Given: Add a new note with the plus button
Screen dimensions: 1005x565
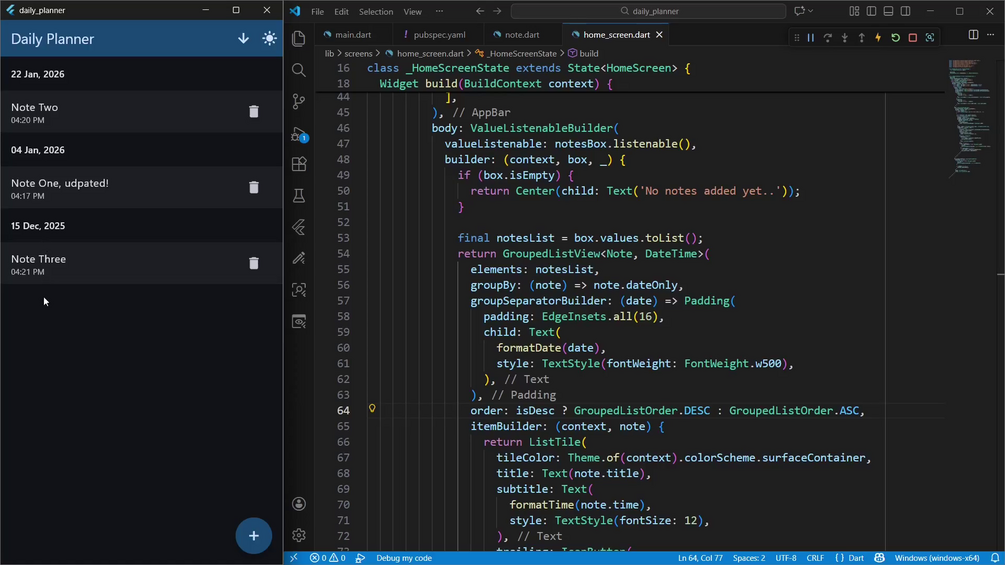Looking at the screenshot, I should pyautogui.click(x=254, y=536).
